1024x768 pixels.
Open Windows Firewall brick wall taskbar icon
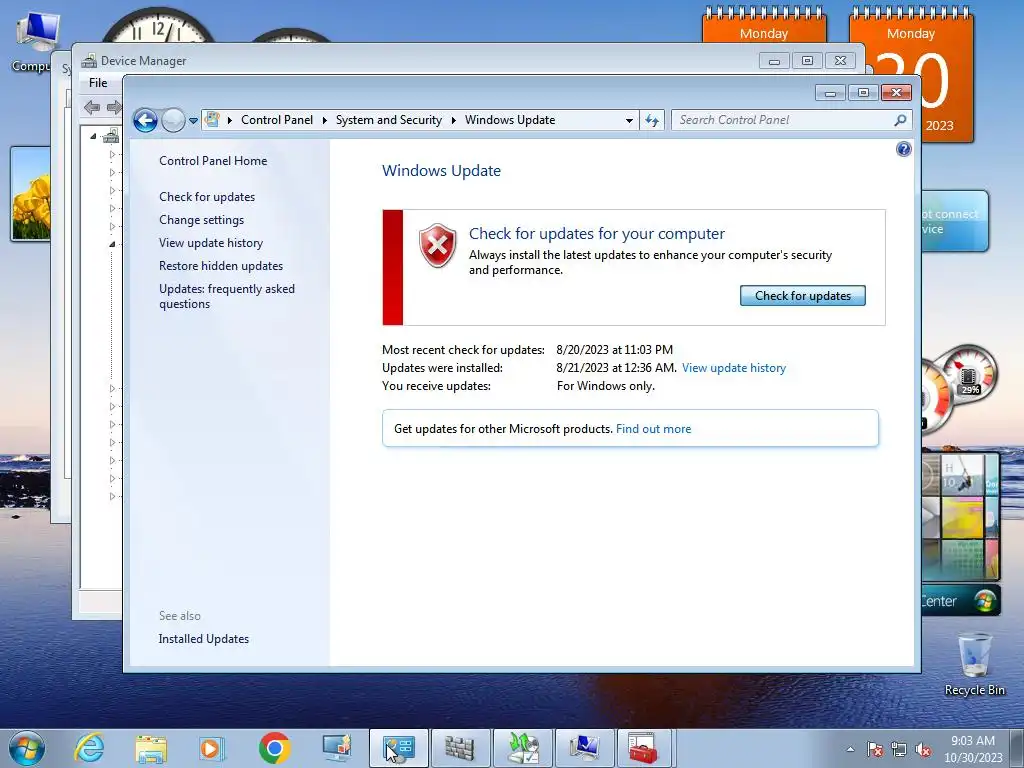(460, 748)
